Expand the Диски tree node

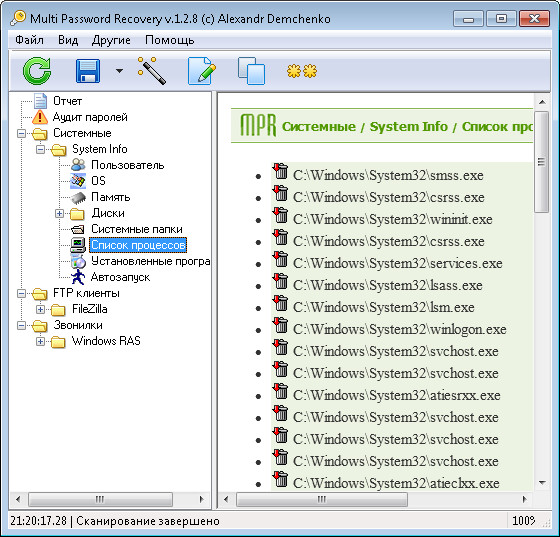click(59, 214)
